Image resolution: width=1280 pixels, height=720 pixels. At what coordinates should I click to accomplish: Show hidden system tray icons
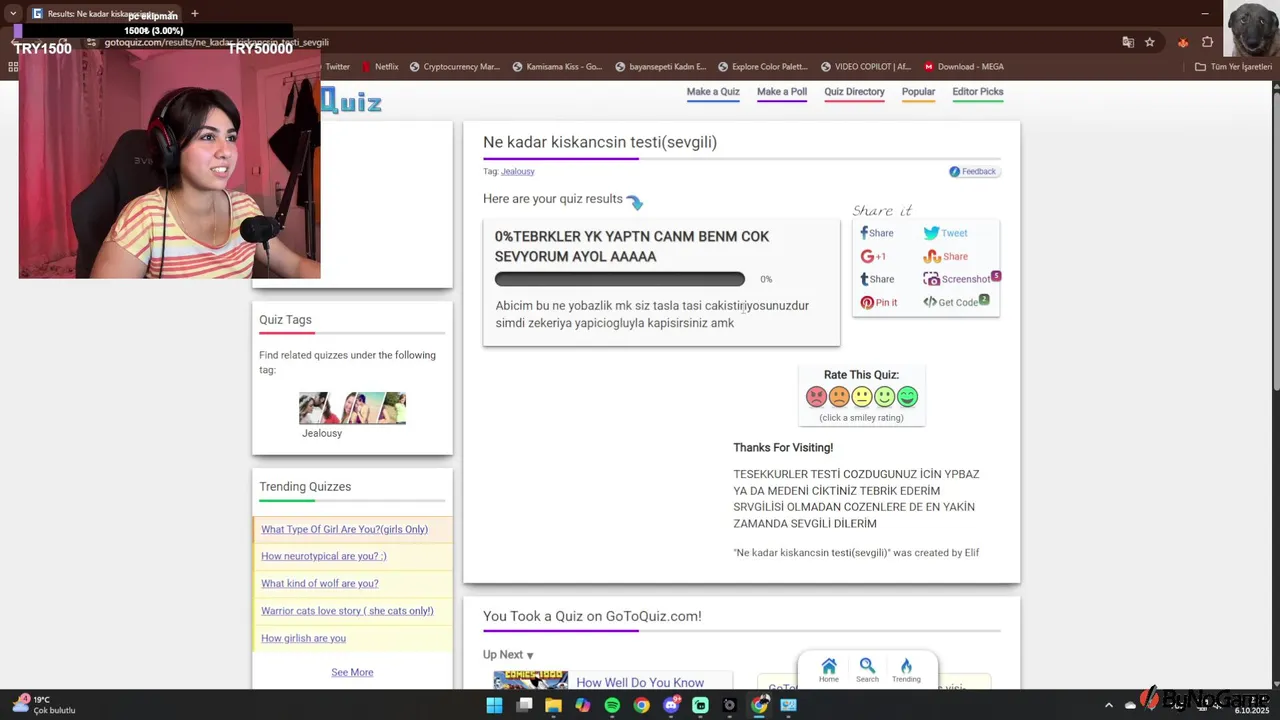pos(1108,705)
